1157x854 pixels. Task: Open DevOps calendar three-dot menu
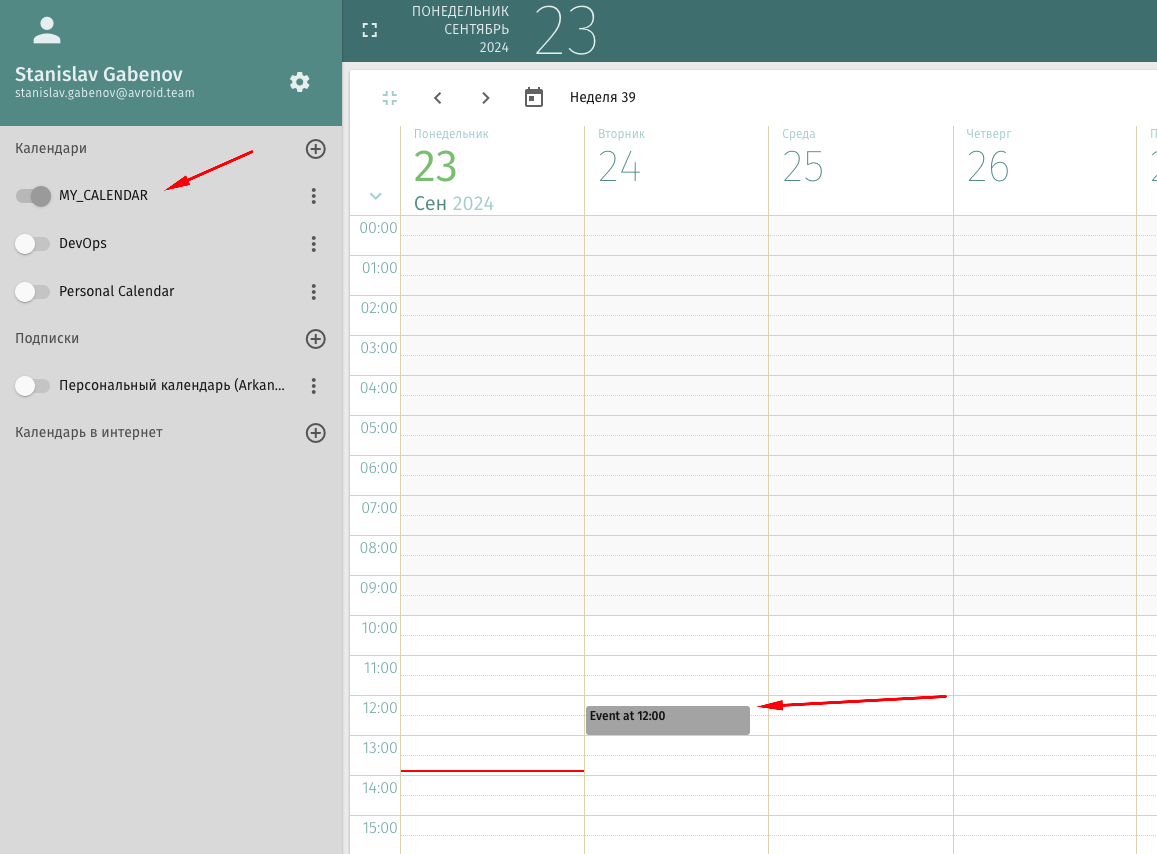314,244
